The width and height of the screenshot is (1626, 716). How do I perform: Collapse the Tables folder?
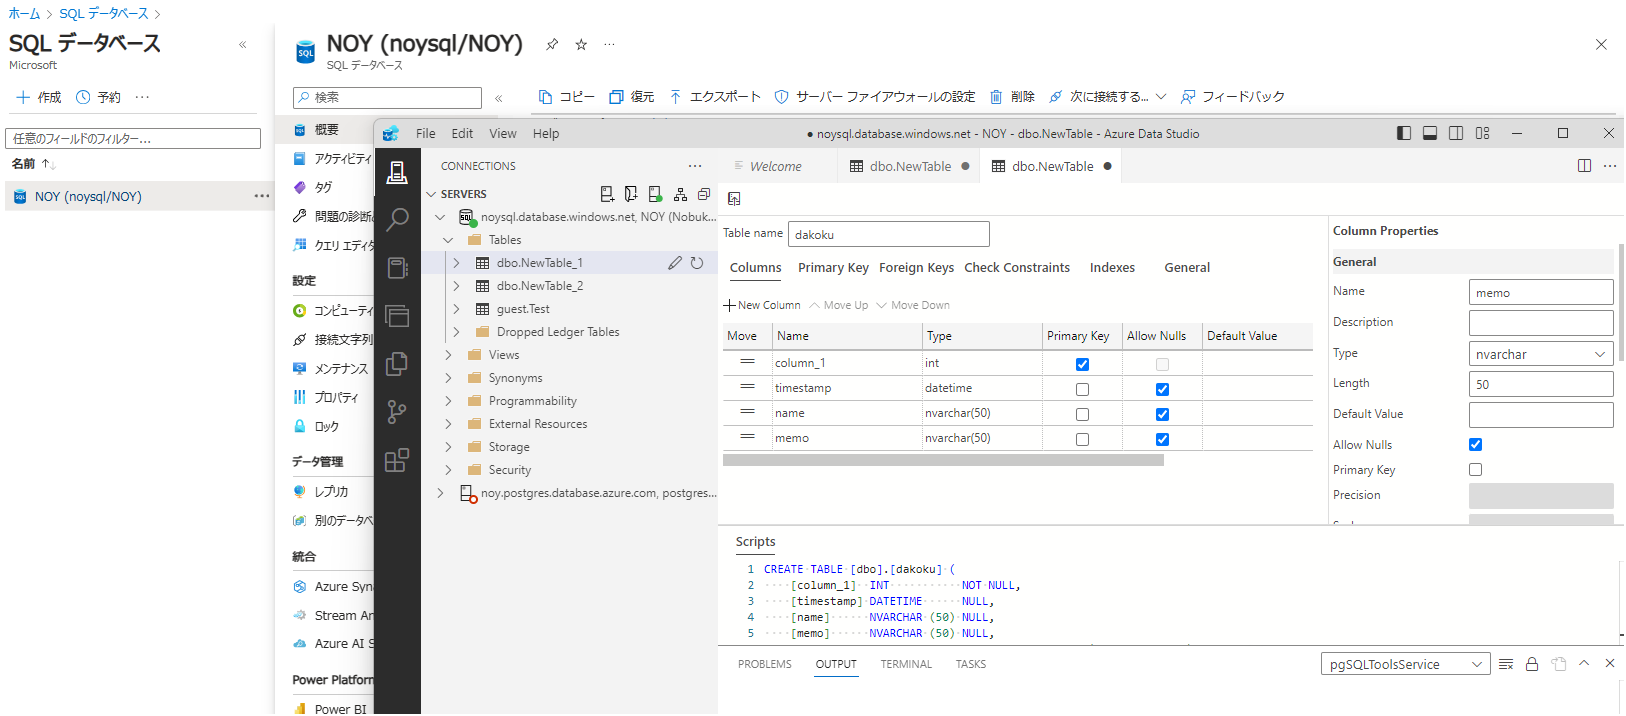coord(447,240)
